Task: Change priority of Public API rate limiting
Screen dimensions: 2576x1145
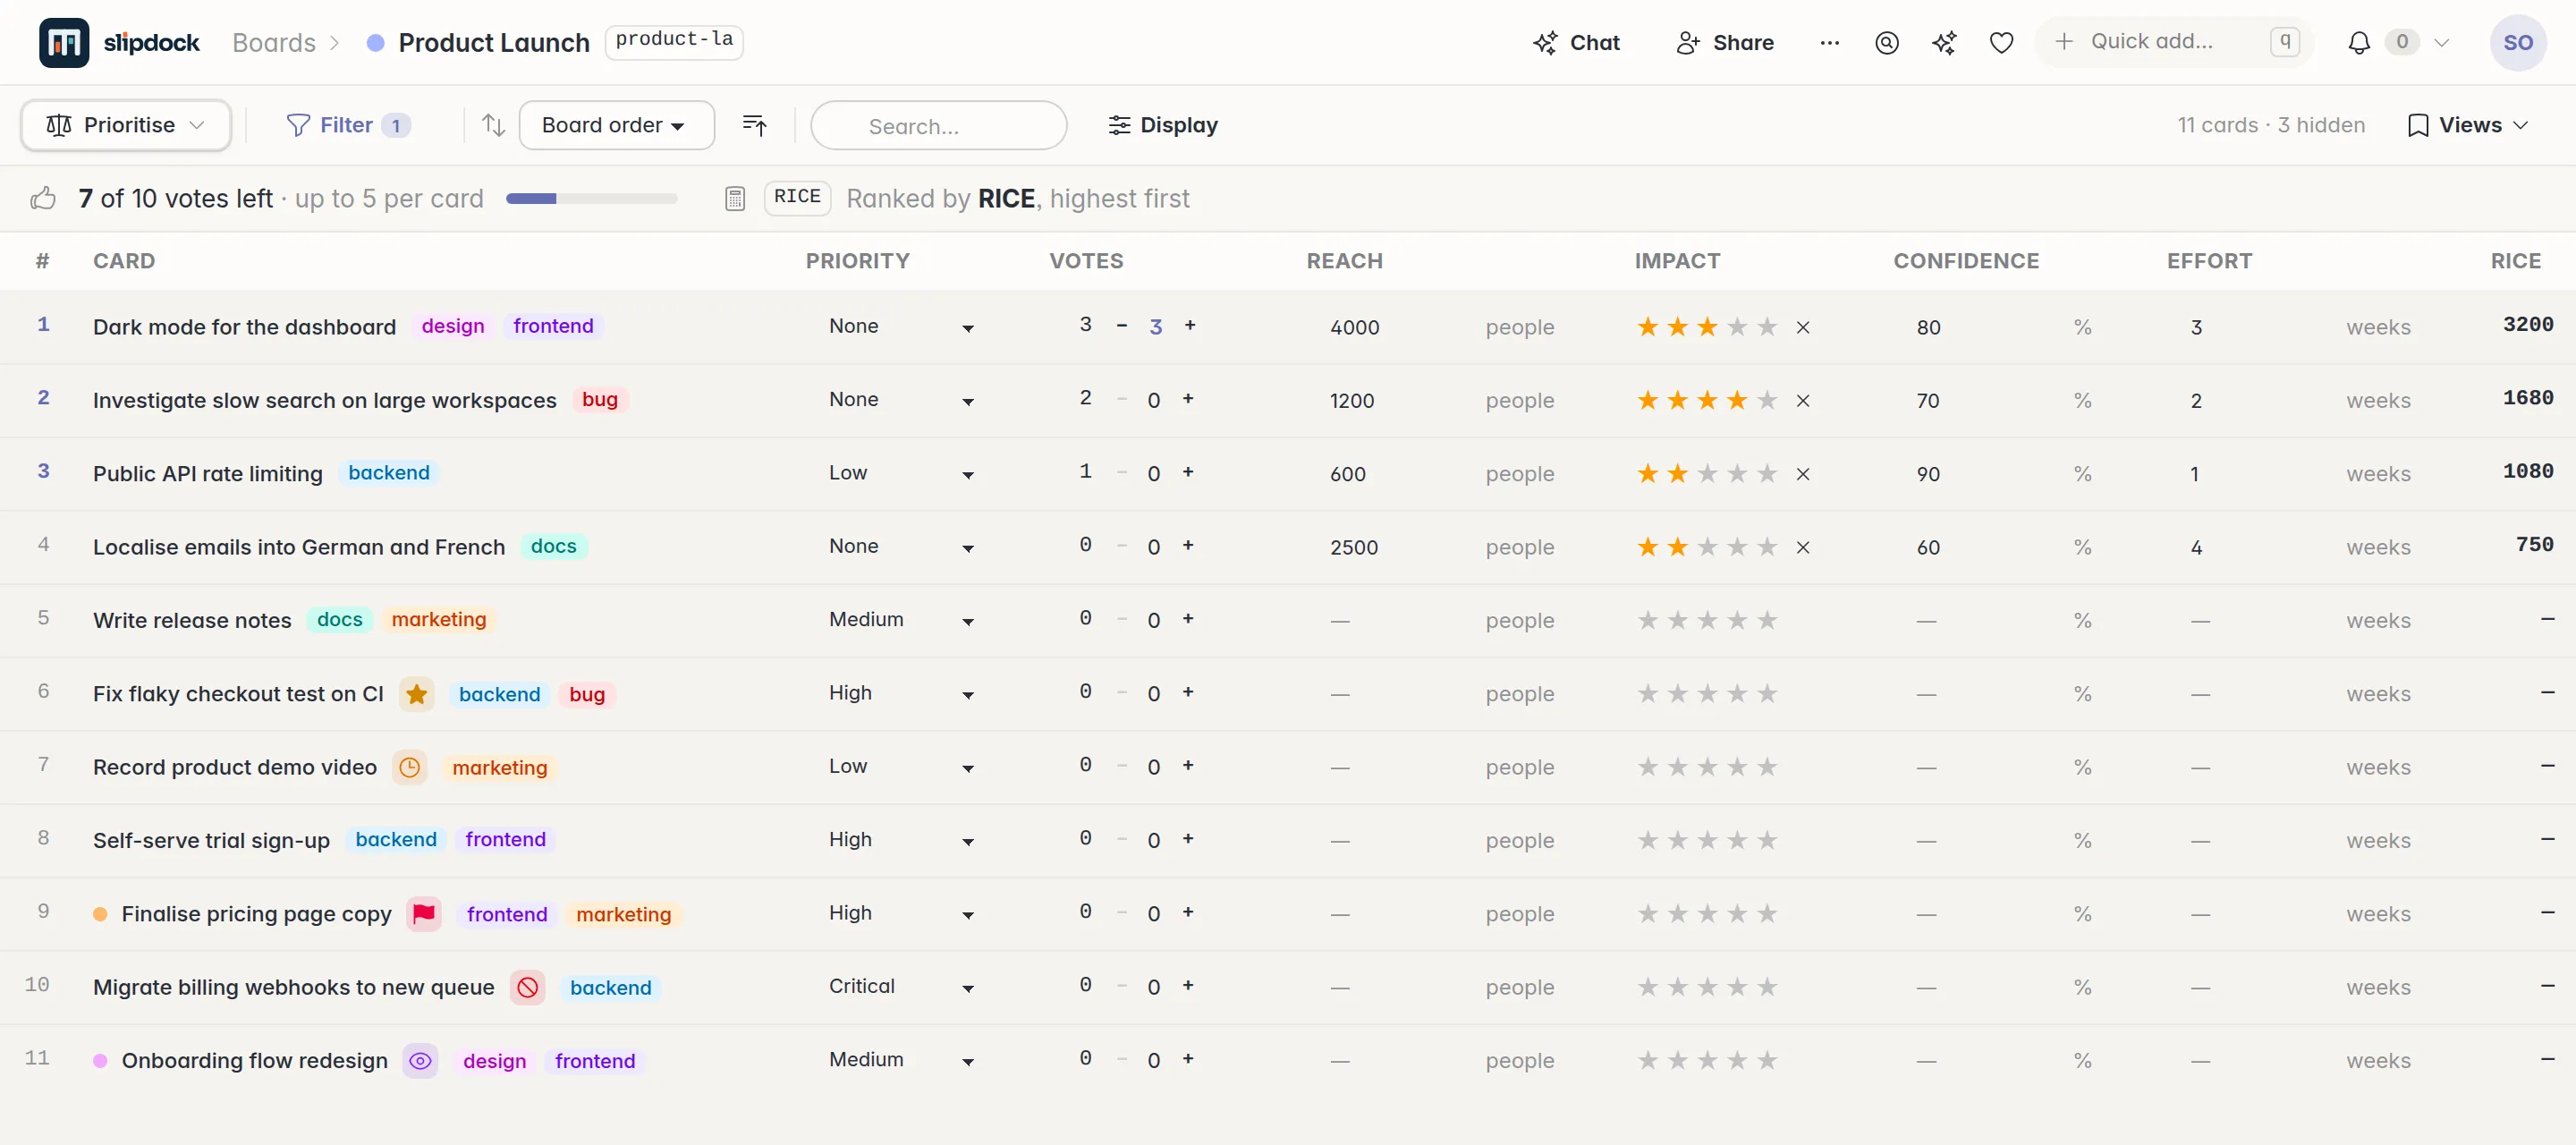Action: click(x=900, y=474)
